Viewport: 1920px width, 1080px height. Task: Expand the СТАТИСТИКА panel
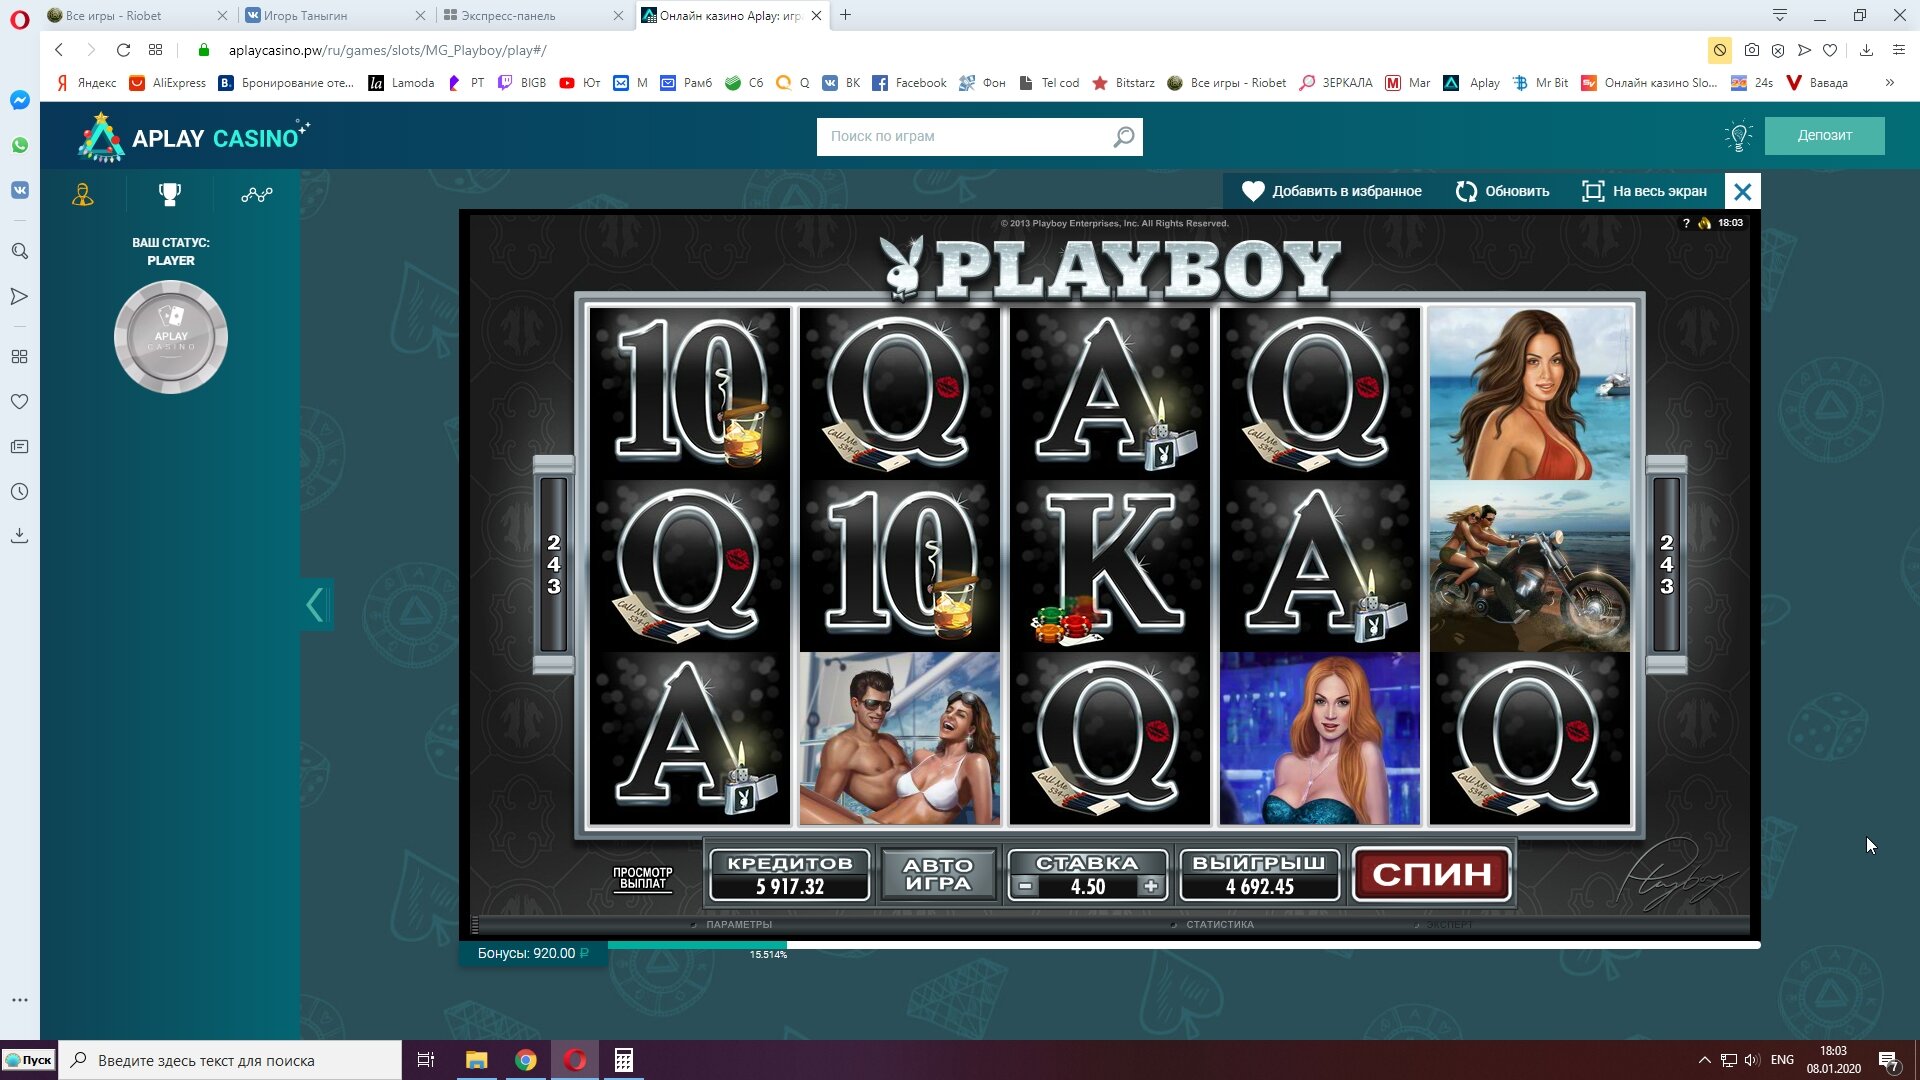(1219, 925)
